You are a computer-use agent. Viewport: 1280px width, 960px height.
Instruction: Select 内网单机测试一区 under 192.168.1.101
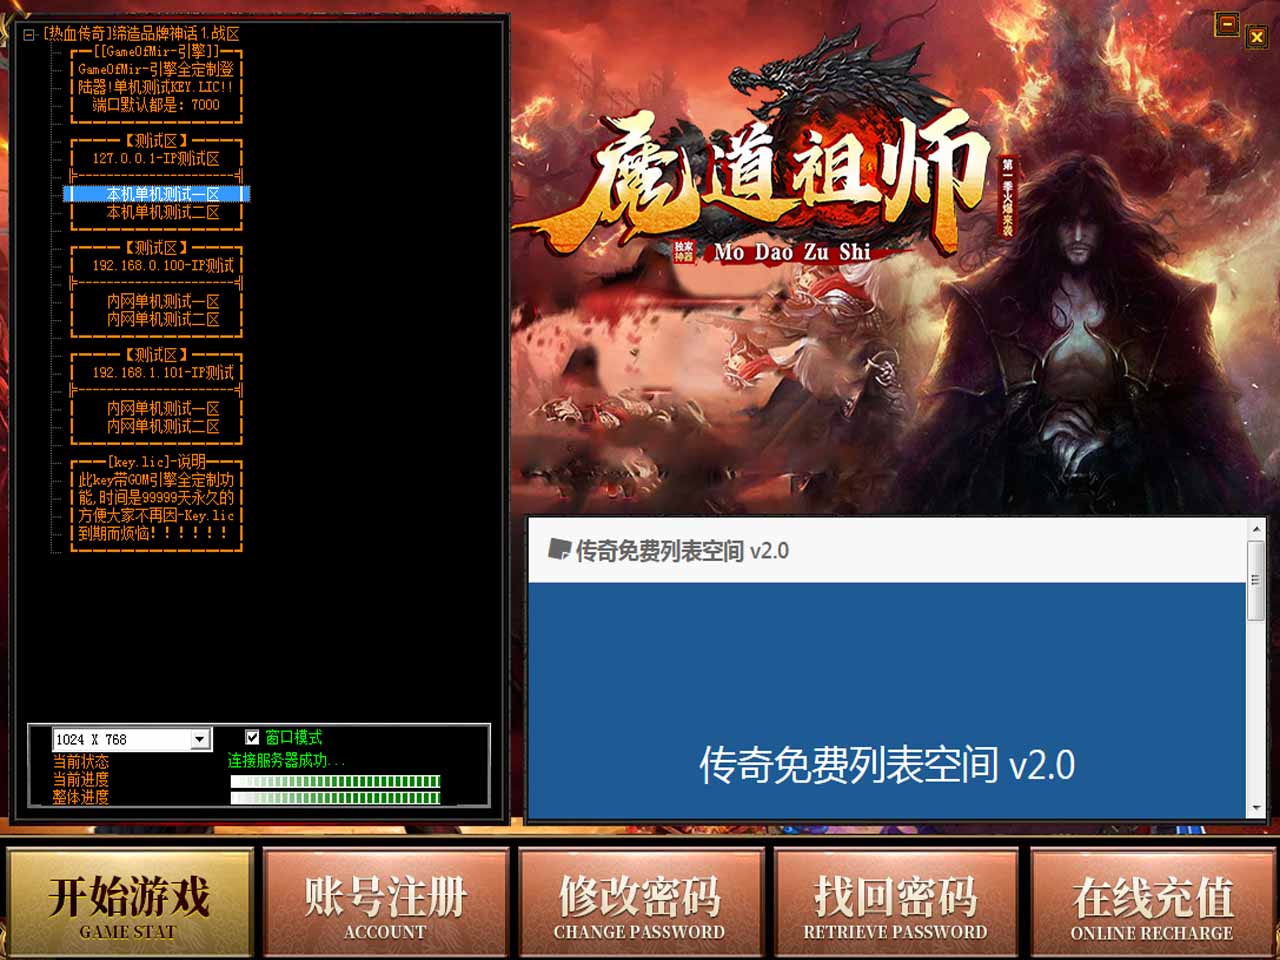point(156,408)
